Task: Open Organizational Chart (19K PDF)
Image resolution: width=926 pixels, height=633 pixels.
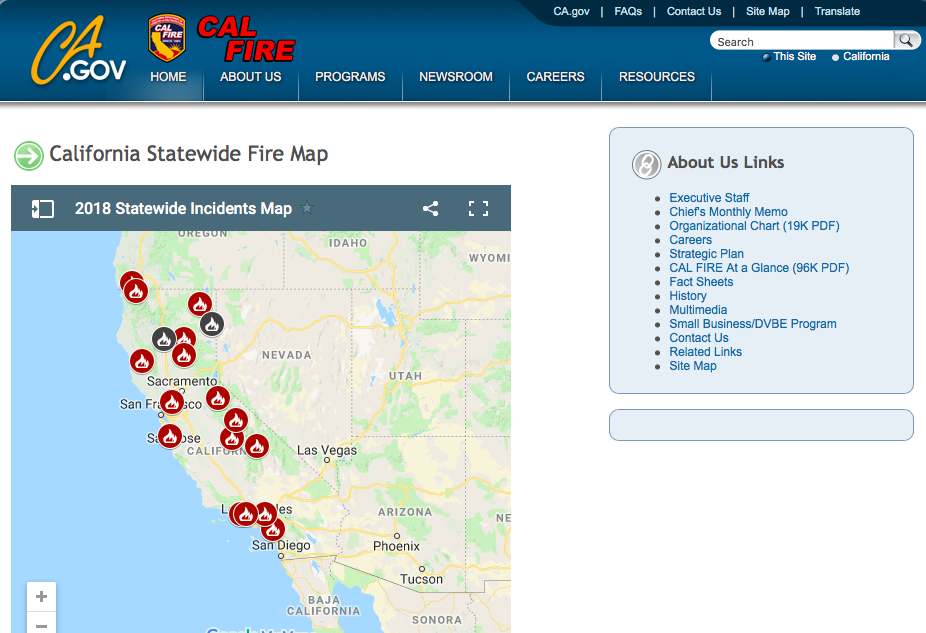Action: click(754, 226)
